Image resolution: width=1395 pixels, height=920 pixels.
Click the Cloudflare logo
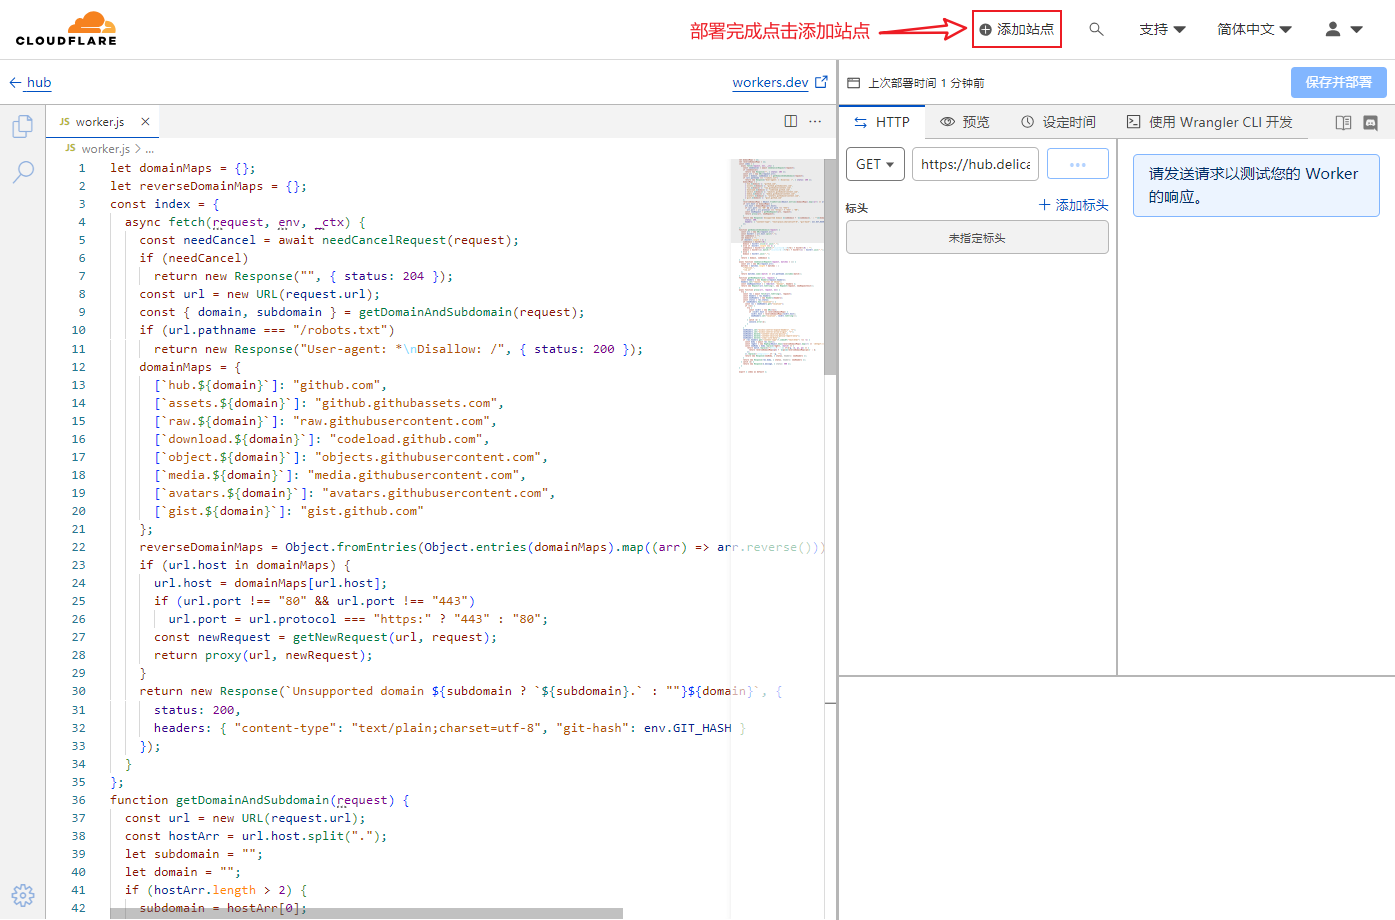(66, 29)
